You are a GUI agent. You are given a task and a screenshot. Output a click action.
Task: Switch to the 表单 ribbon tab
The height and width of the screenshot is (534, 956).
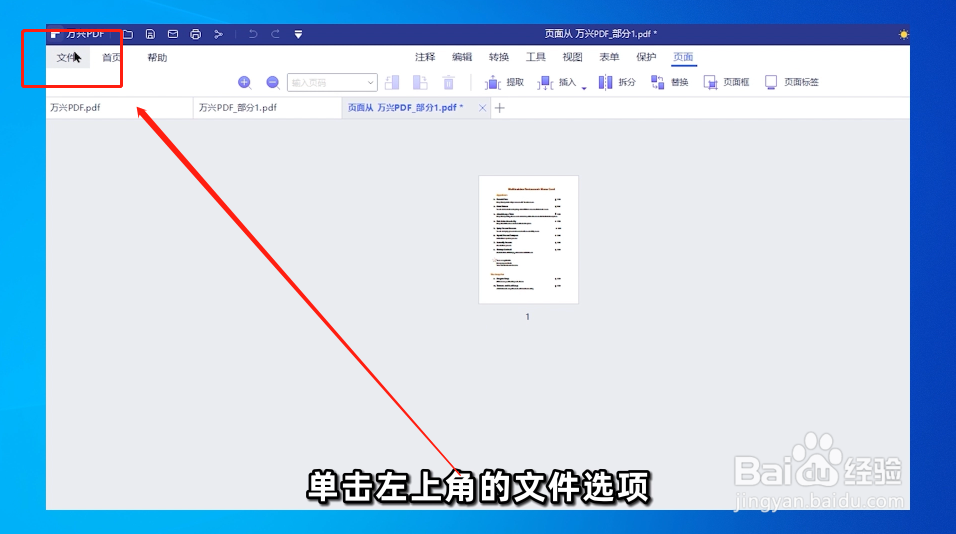tap(609, 57)
